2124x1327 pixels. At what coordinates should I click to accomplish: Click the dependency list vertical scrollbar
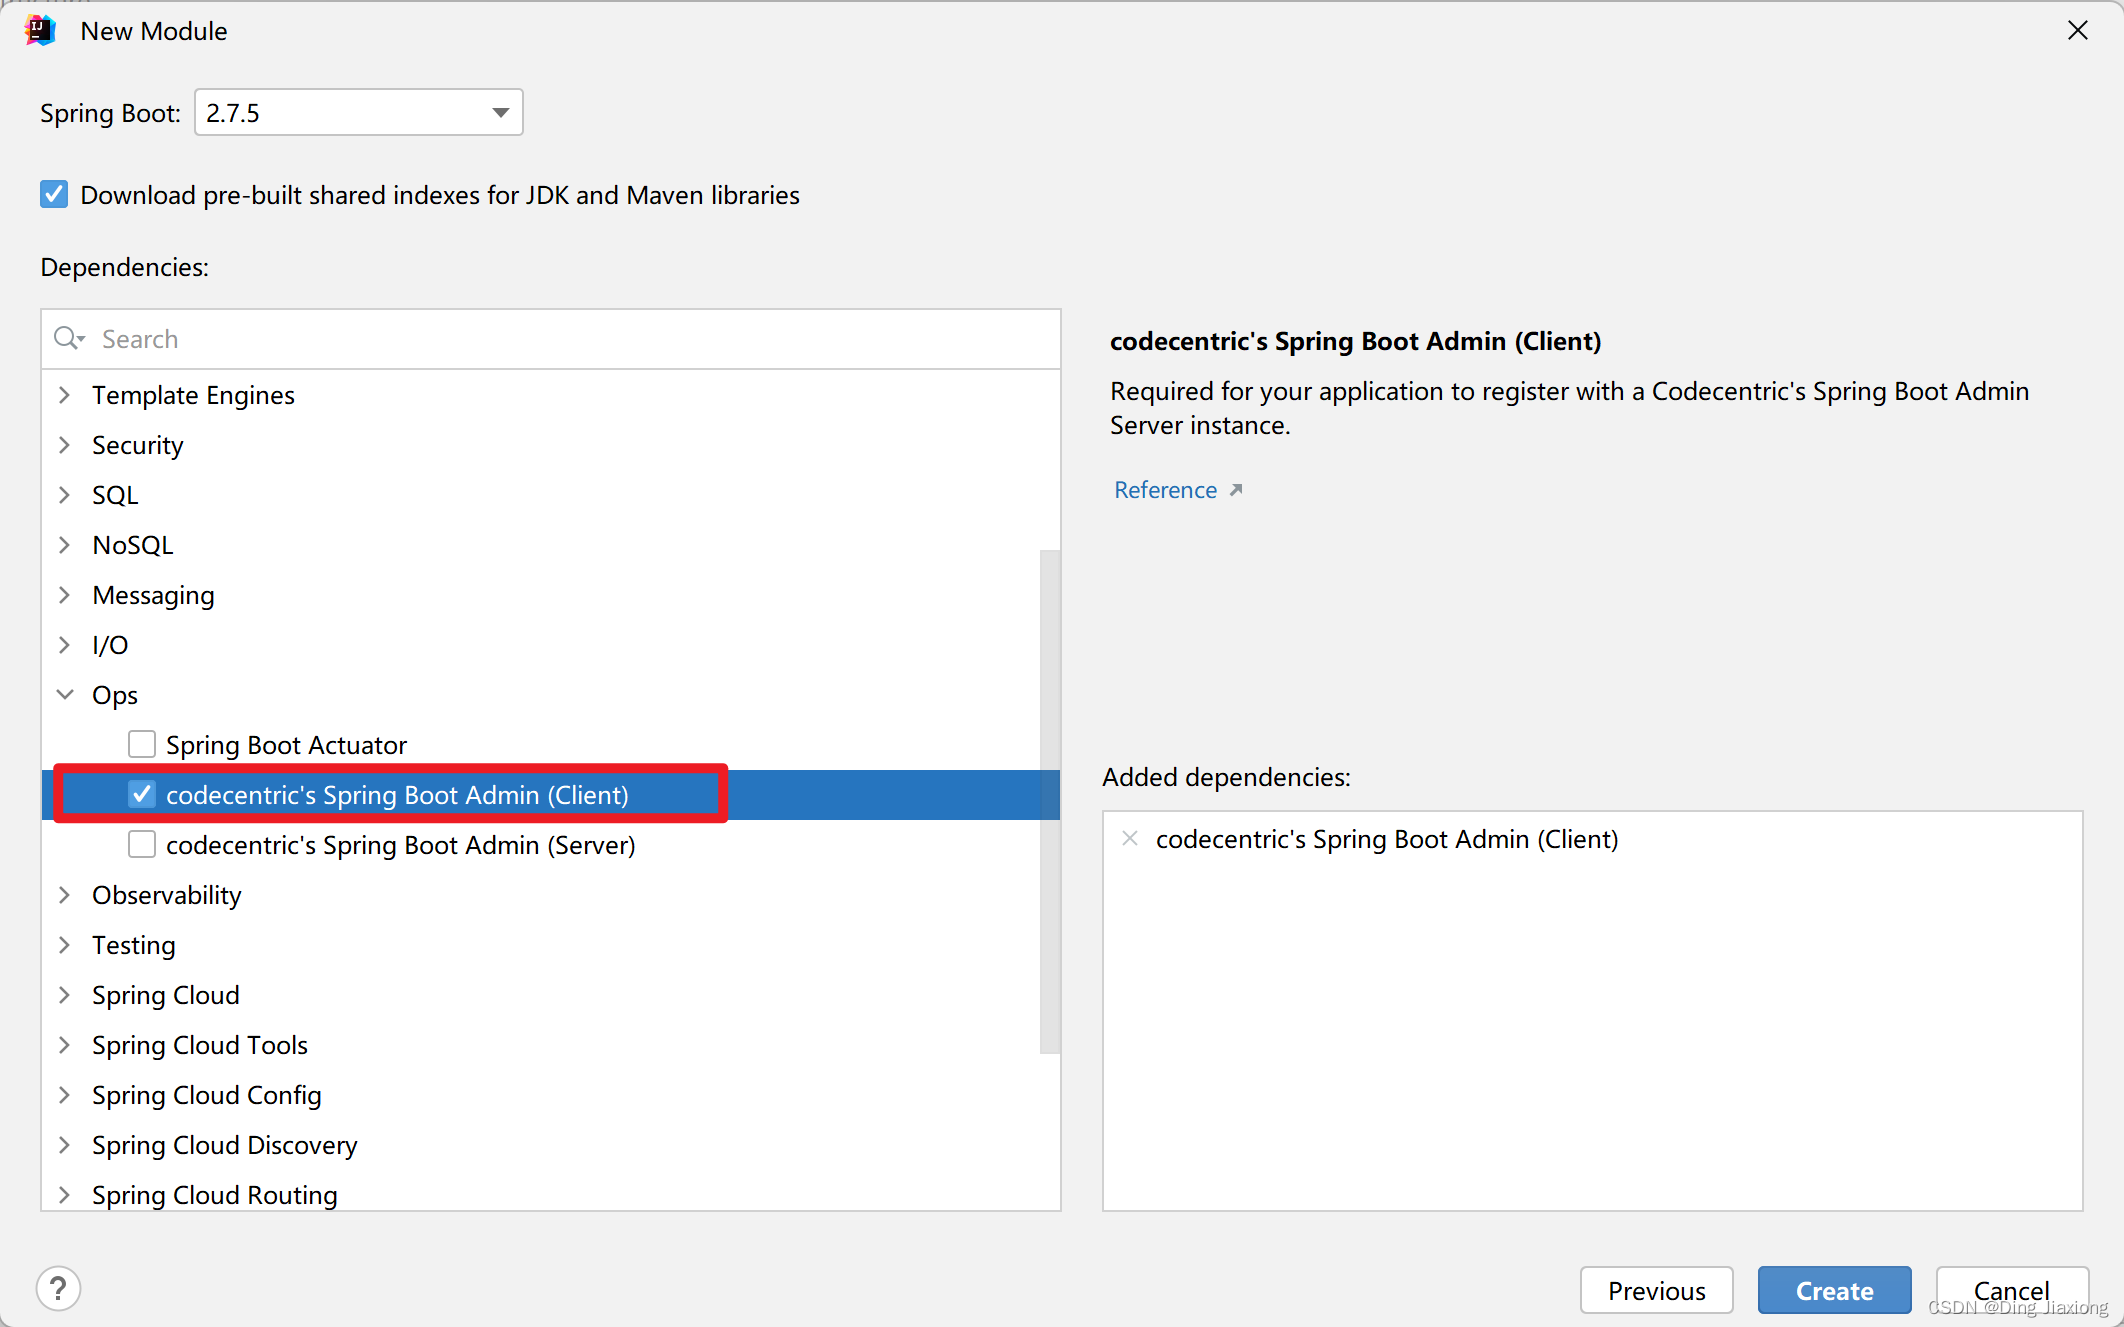(x=1049, y=801)
